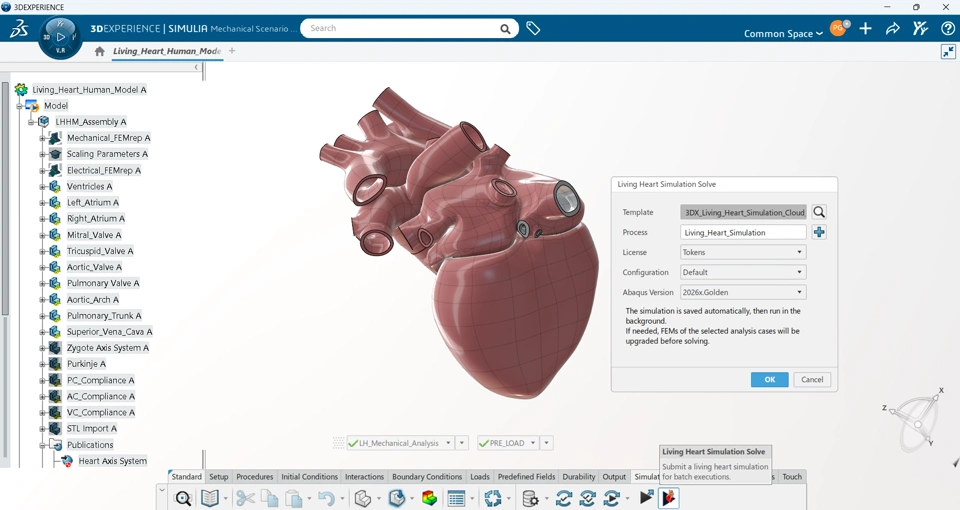Click the undo arrow icon

click(326, 498)
